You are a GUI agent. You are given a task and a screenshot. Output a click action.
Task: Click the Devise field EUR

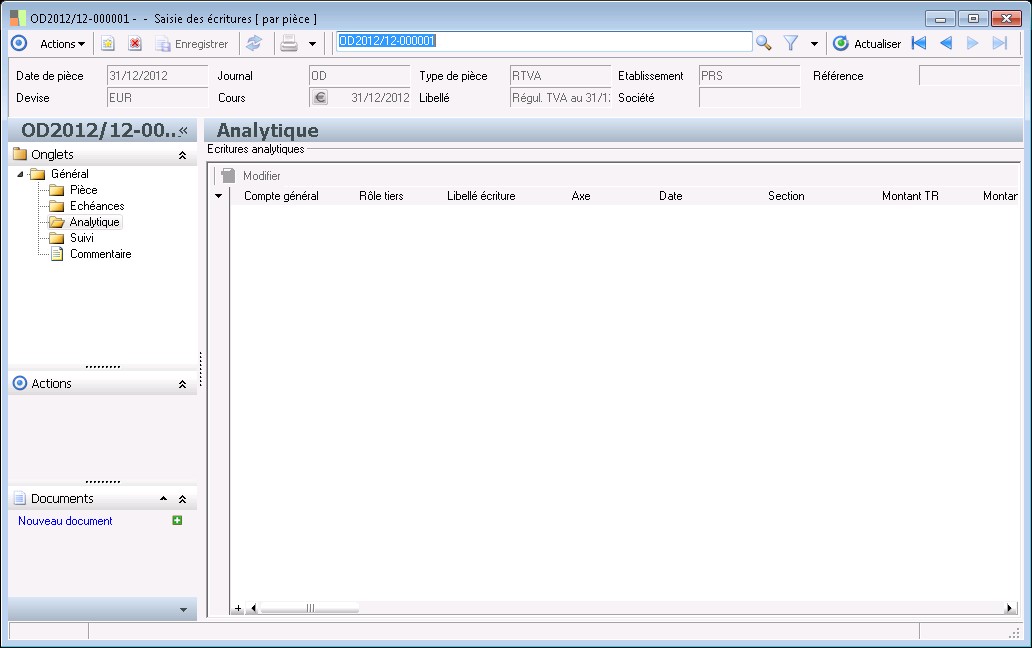pyautogui.click(x=157, y=98)
